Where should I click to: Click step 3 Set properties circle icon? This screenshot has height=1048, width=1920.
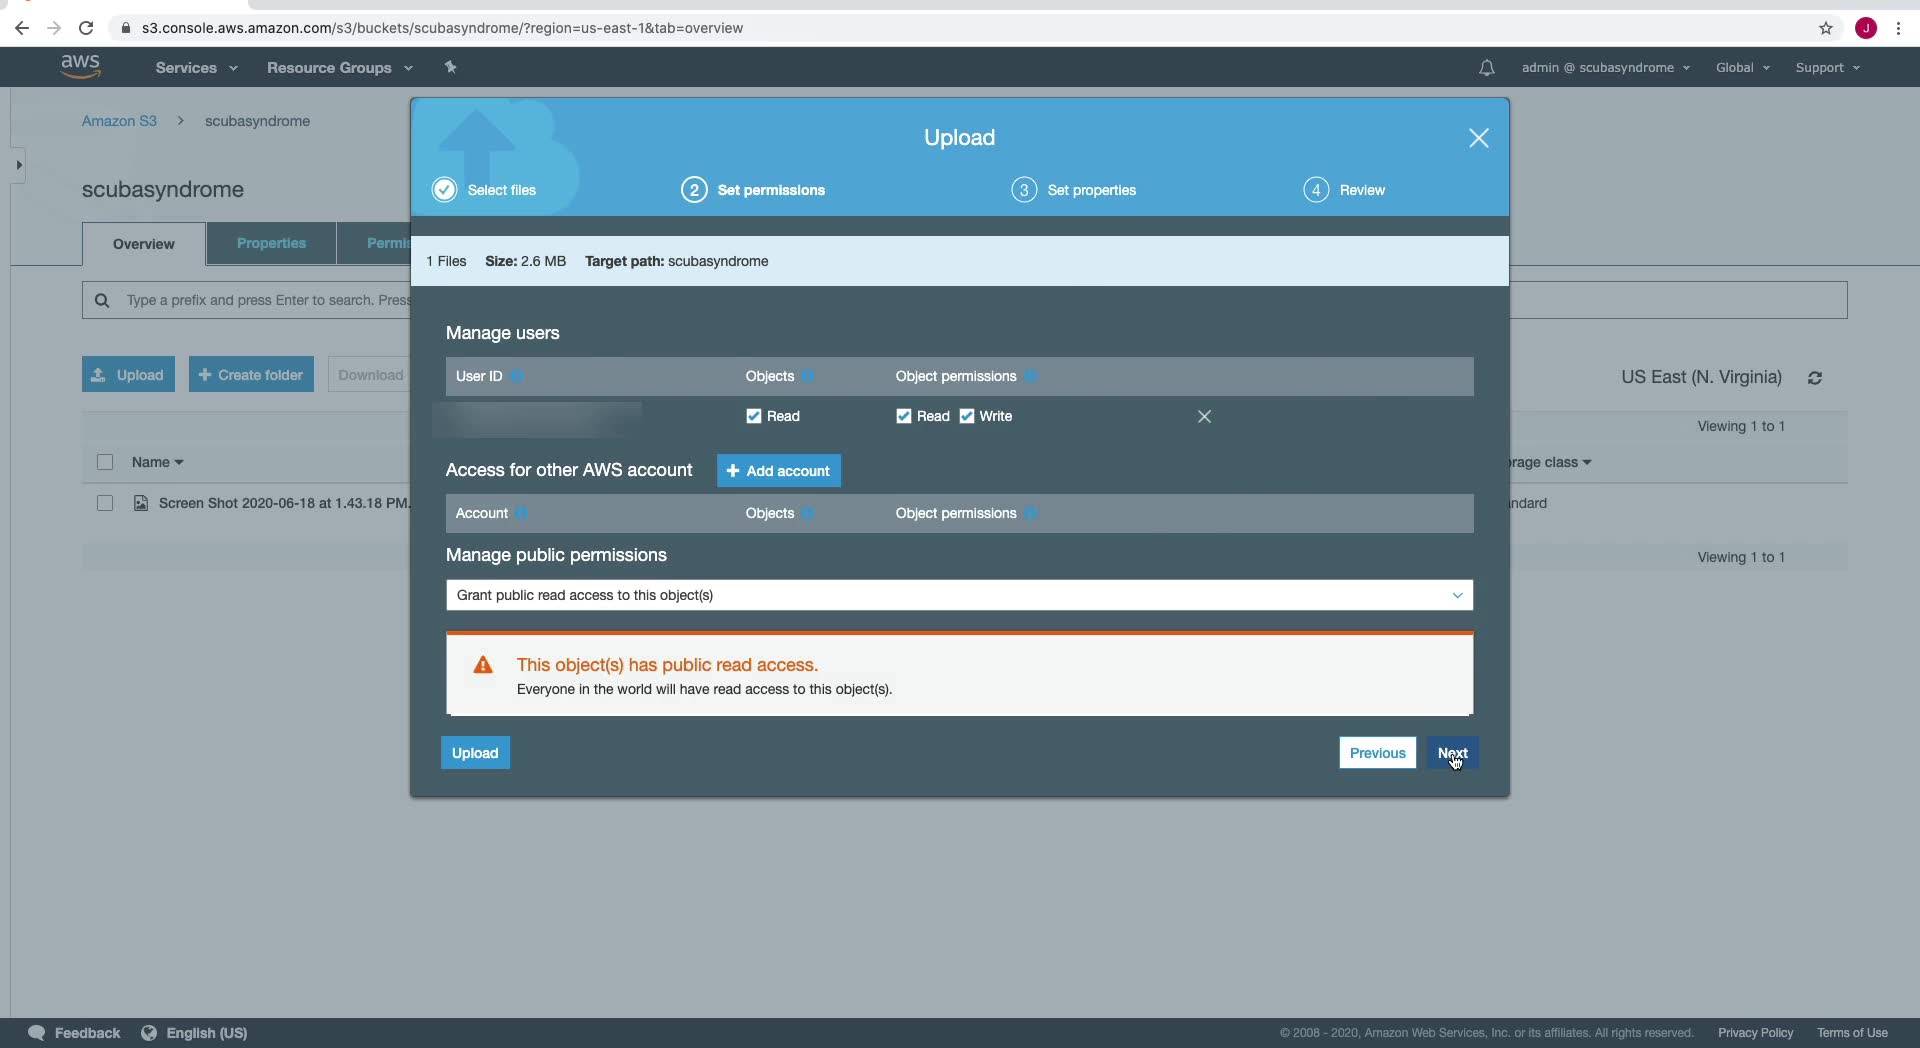pyautogui.click(x=1024, y=190)
